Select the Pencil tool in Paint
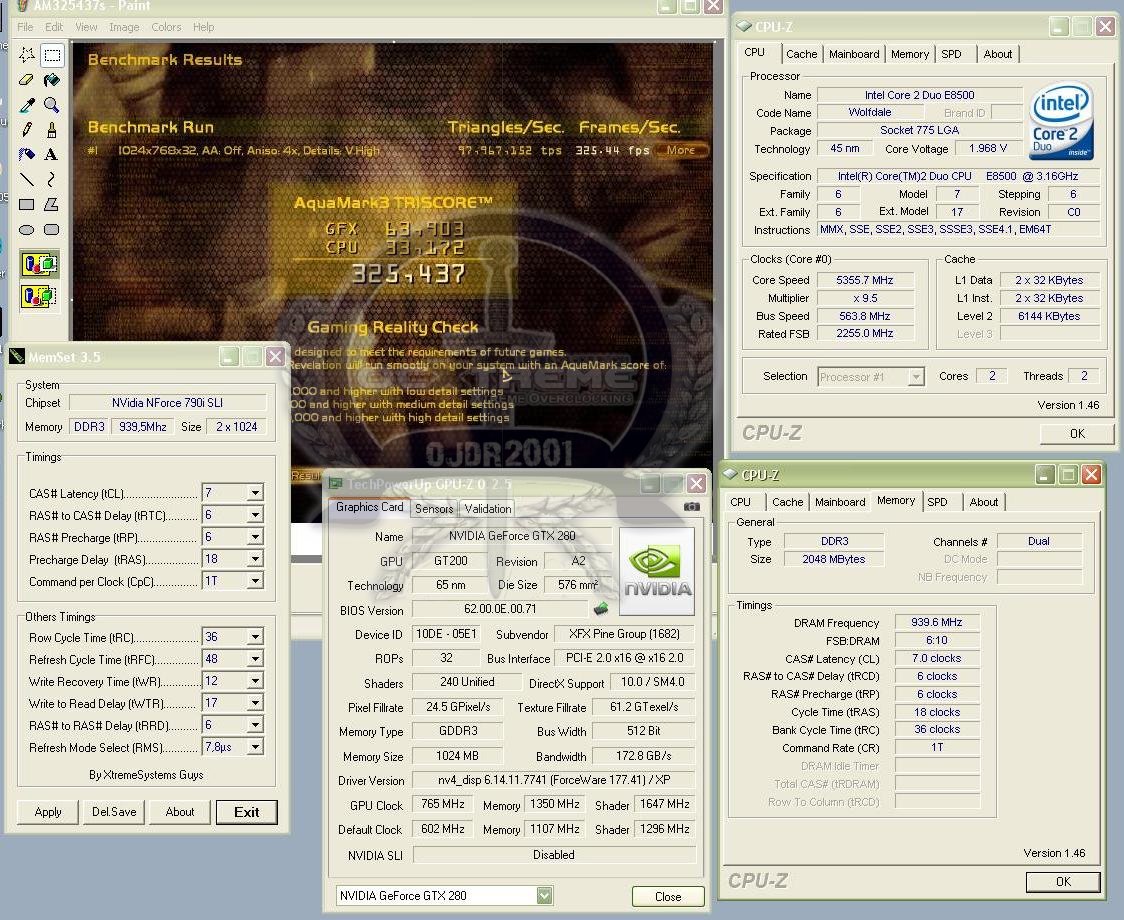The width and height of the screenshot is (1124, 920). click(x=27, y=130)
